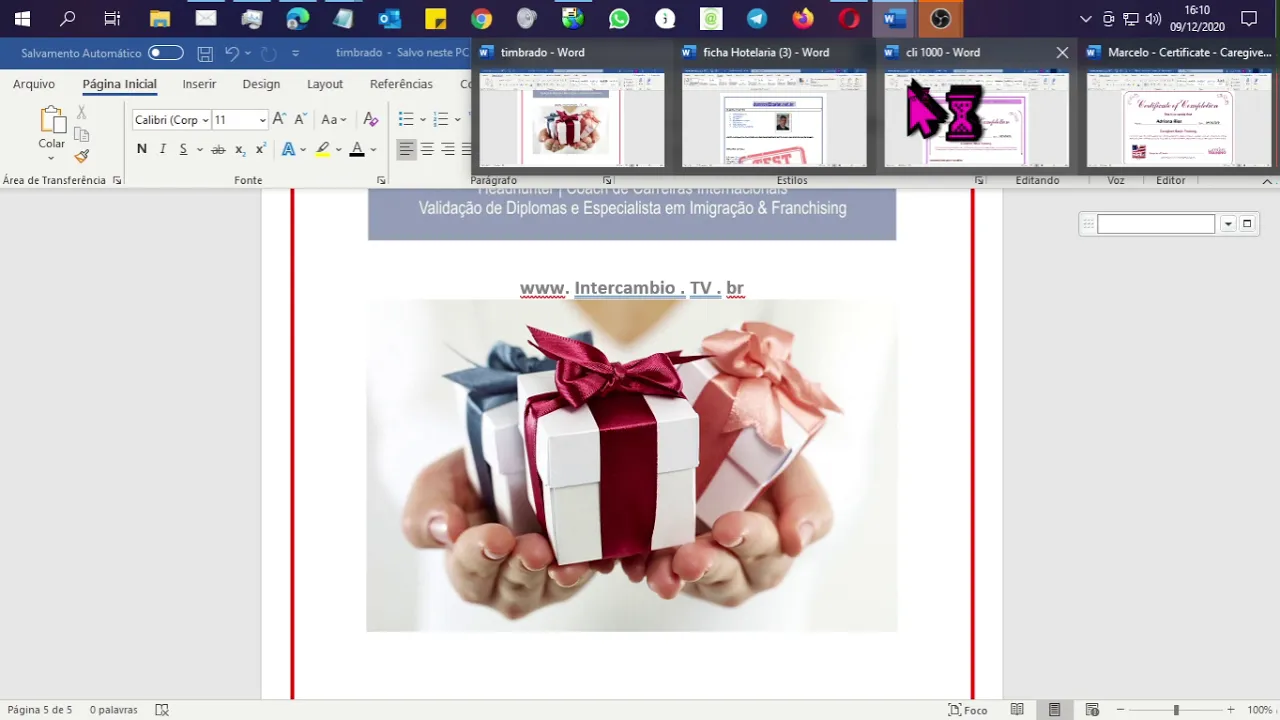
Task: Open the ficha Hotelaria (3) Word preview
Action: click(774, 118)
